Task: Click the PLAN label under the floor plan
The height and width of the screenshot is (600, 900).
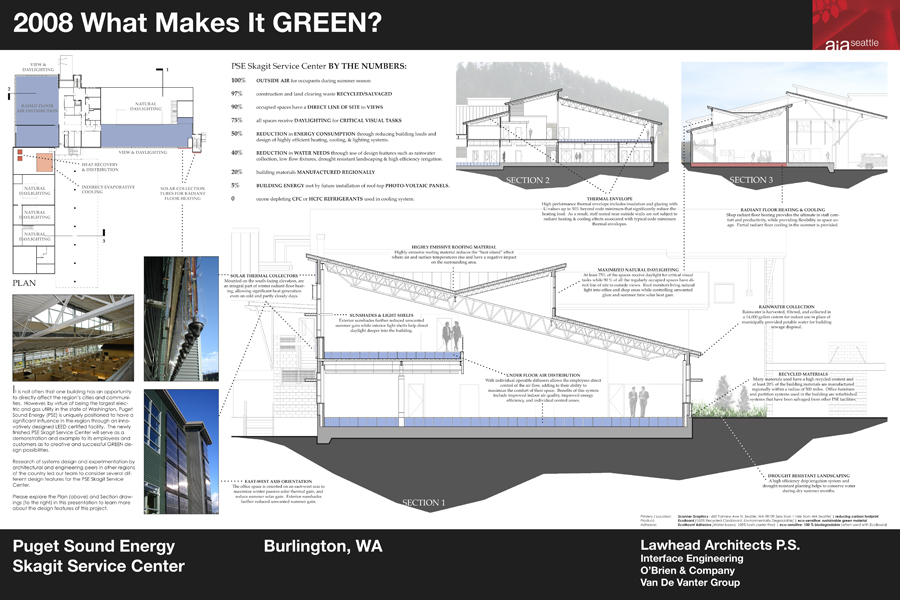Action: click(24, 283)
